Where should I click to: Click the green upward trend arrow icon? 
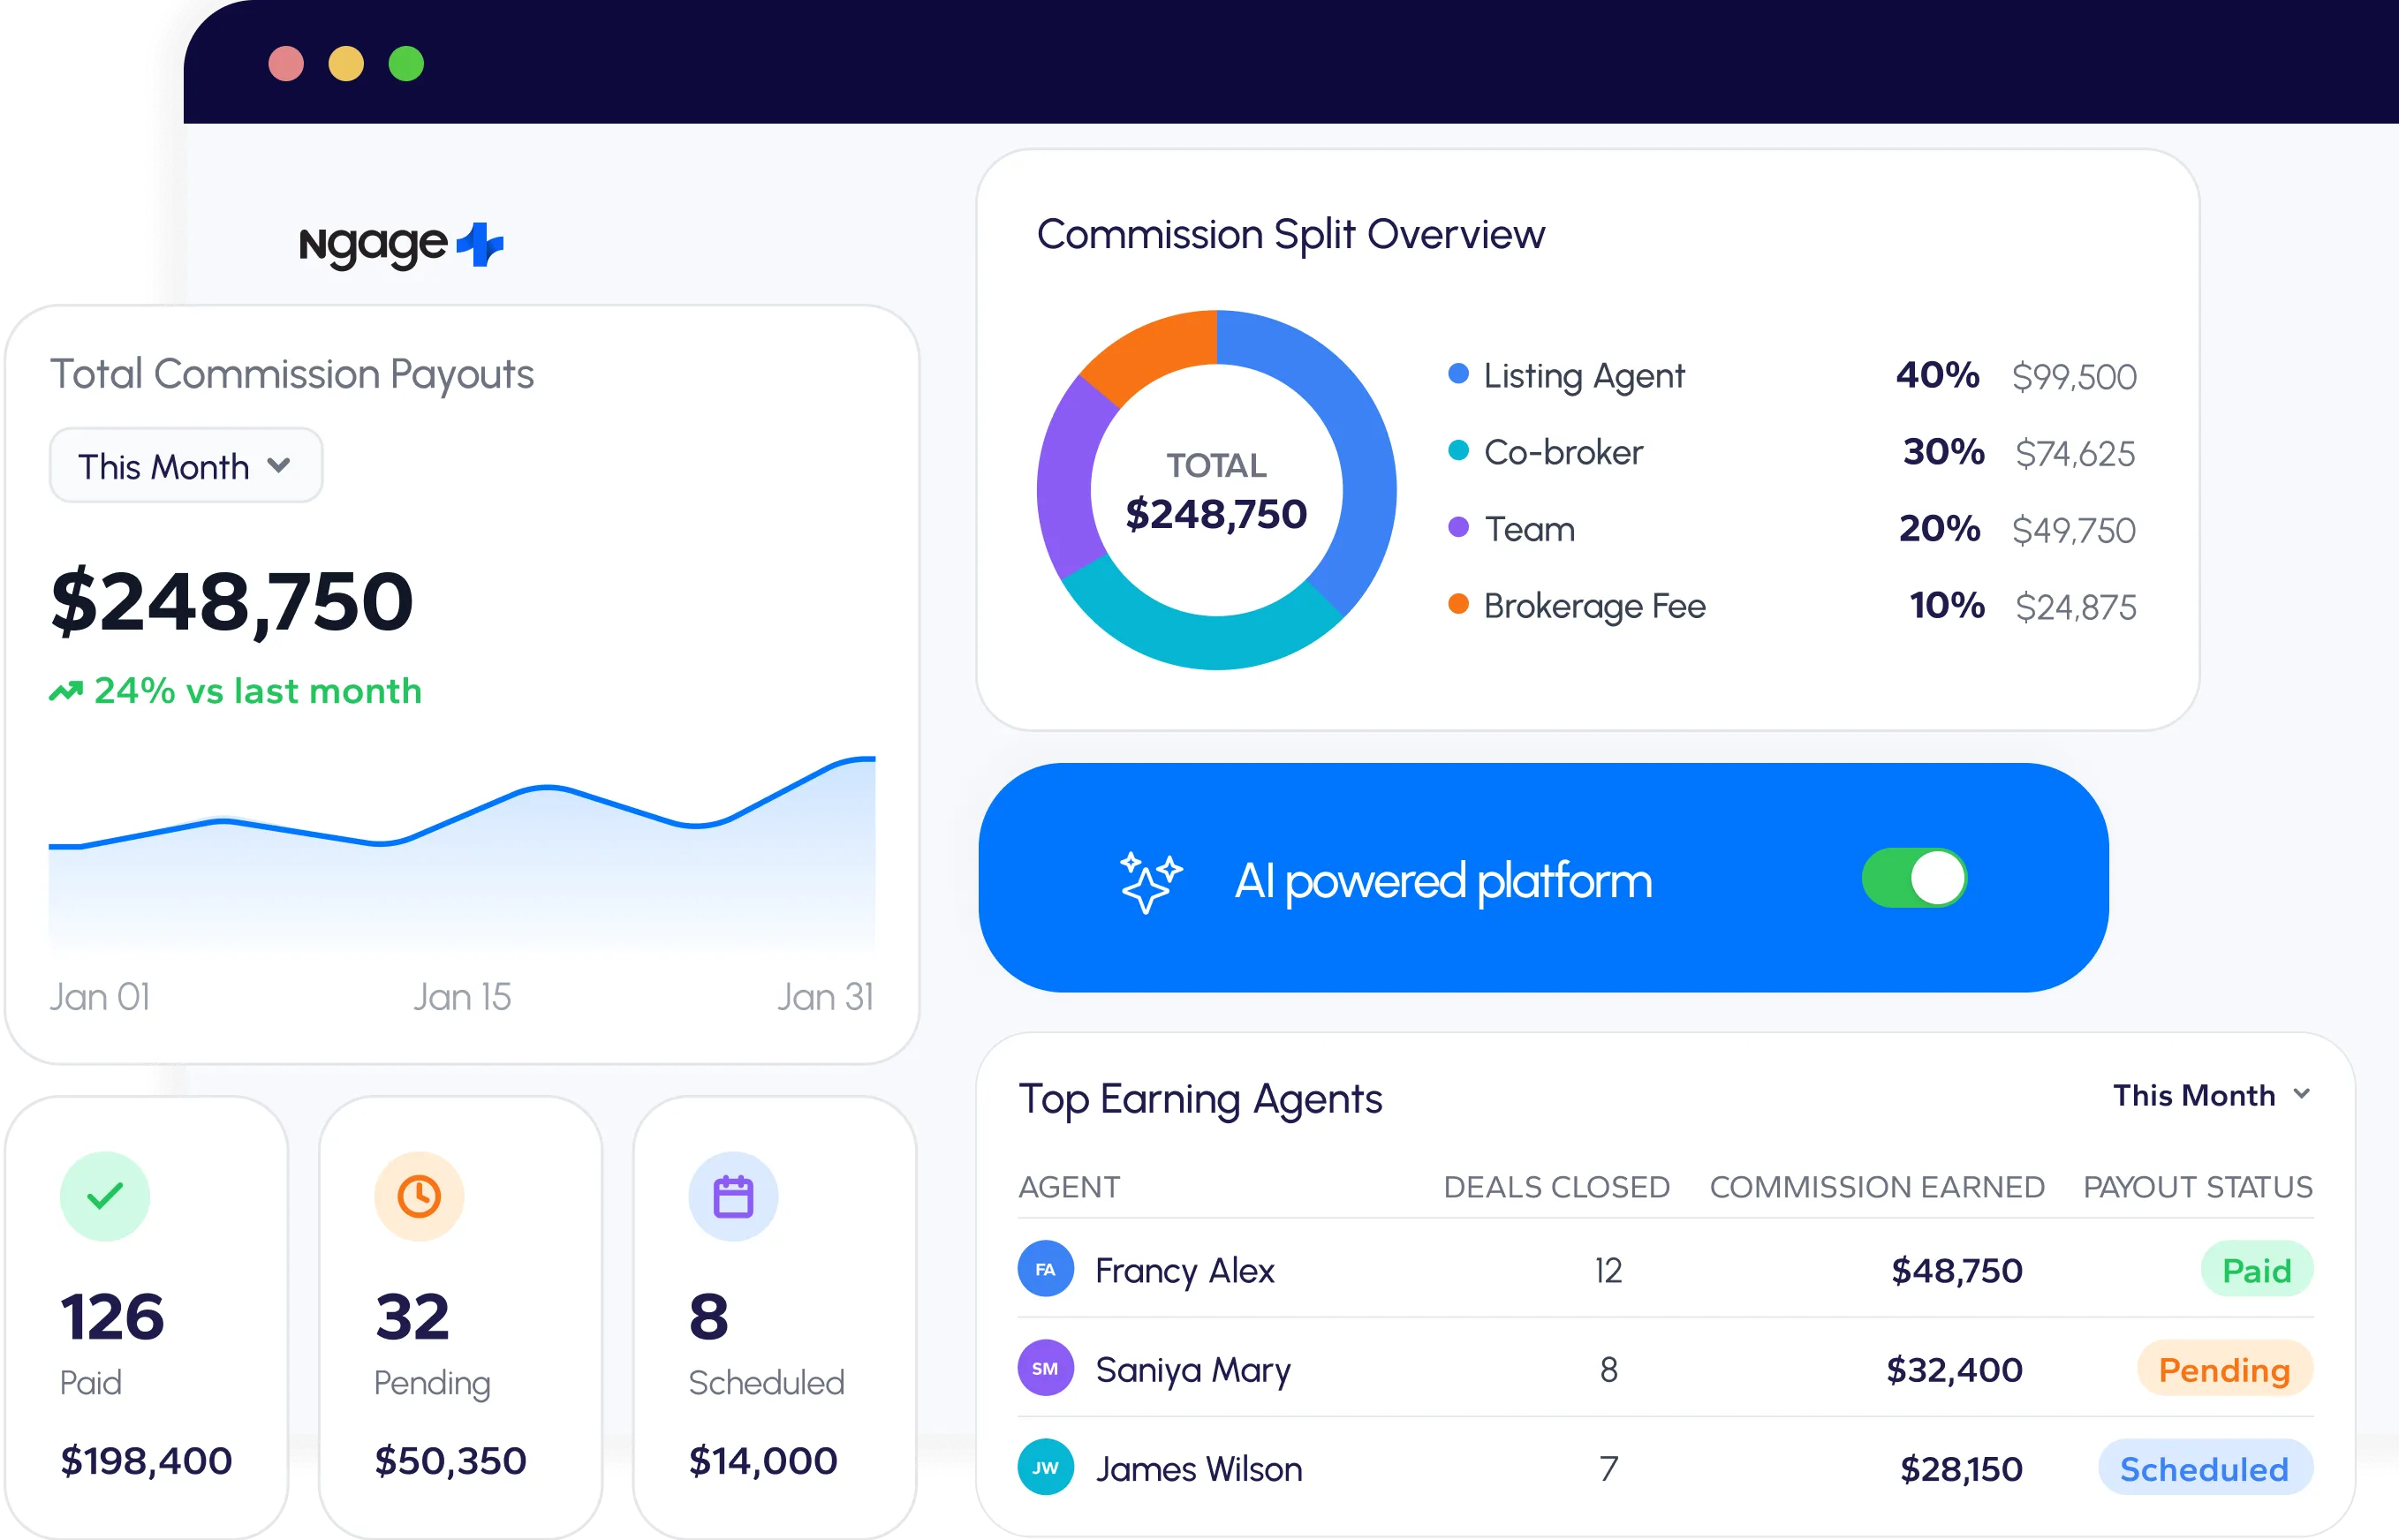pyautogui.click(x=66, y=691)
